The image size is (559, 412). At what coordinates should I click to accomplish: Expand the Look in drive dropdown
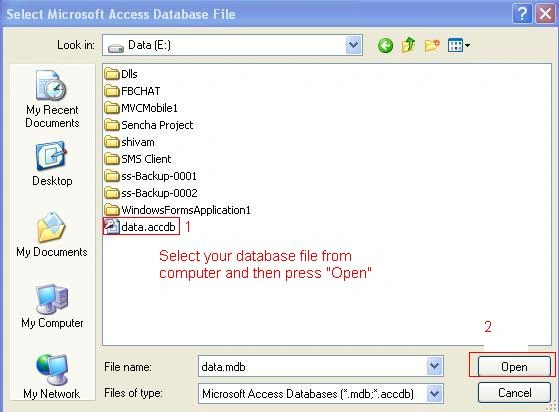[353, 45]
